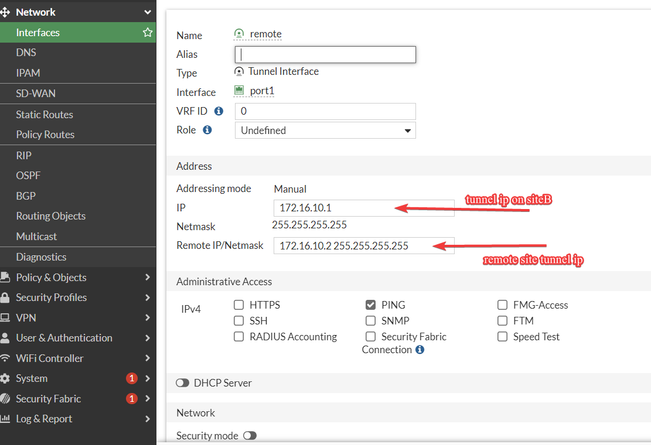651x445 pixels.
Task: Focus the Alias text field
Action: [325, 54]
